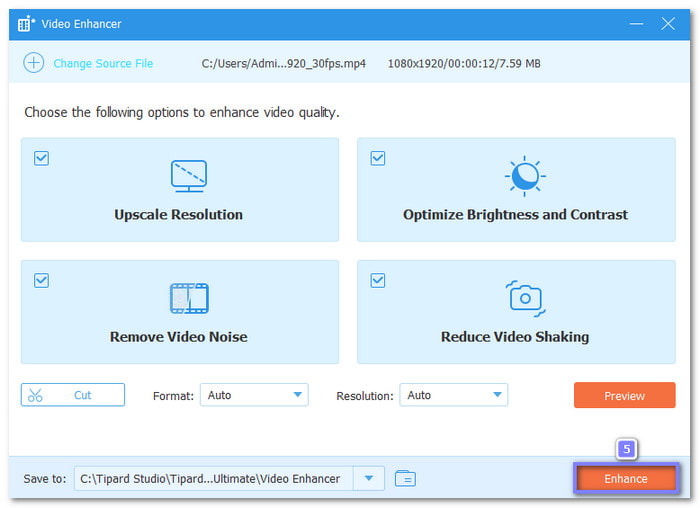This screenshot has width=700, height=508.
Task: Open the output folder via folder icon
Action: [404, 479]
